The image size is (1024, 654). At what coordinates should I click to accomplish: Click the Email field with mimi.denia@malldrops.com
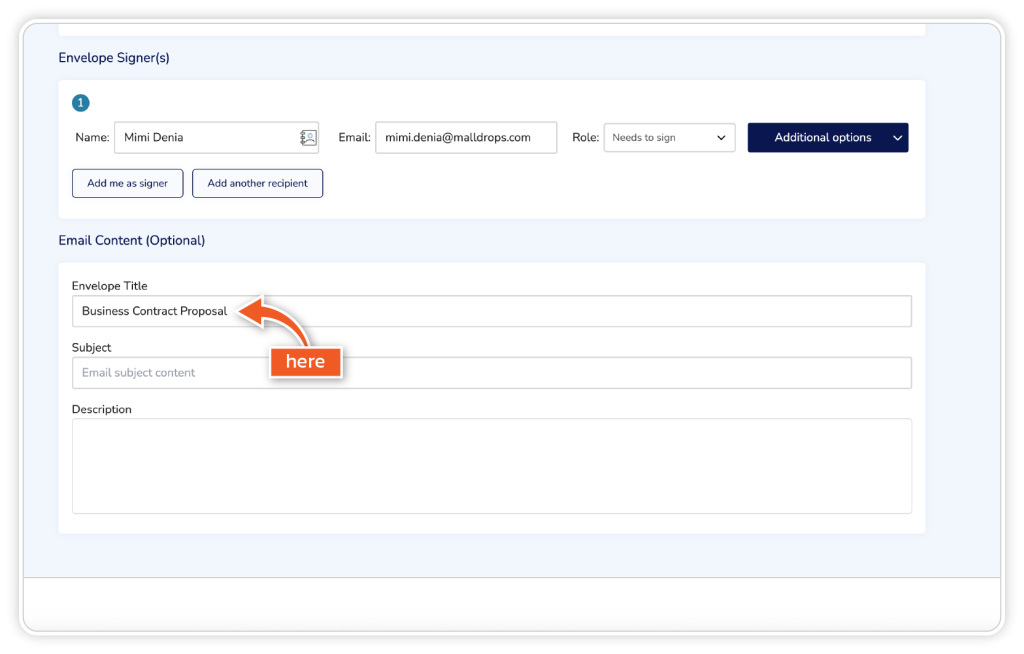click(x=465, y=138)
